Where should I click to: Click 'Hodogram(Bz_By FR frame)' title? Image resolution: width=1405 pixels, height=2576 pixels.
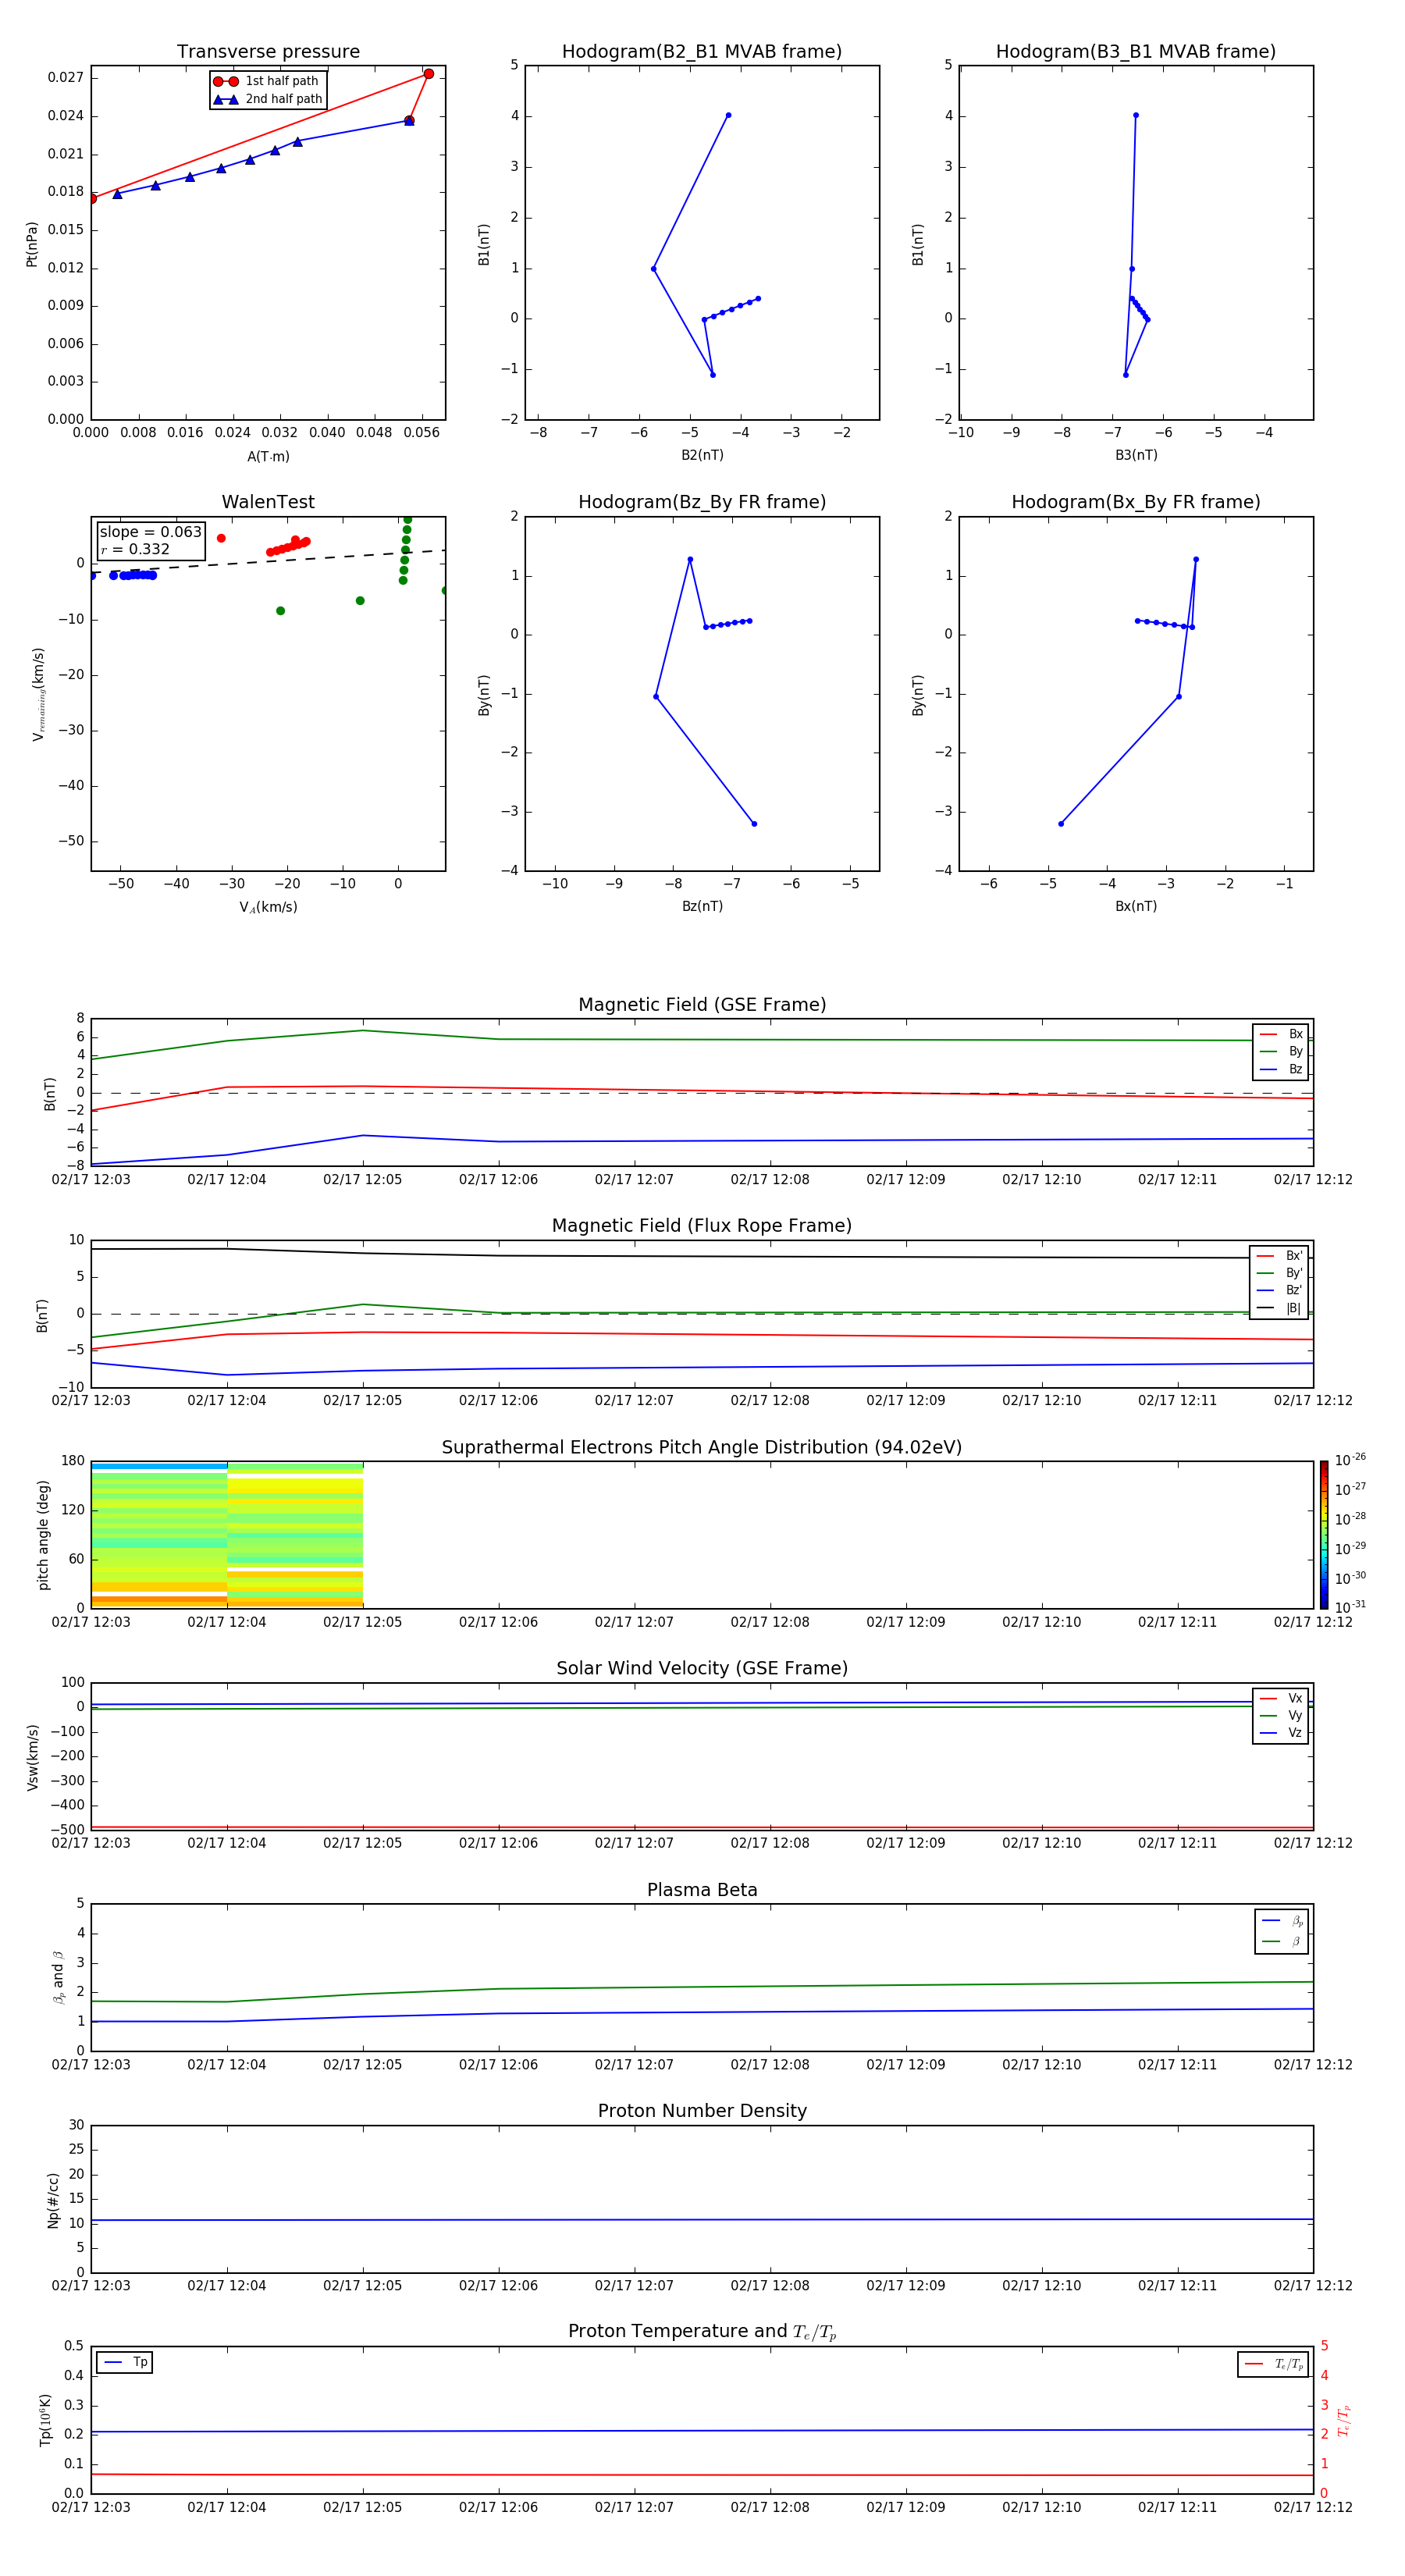click(701, 502)
